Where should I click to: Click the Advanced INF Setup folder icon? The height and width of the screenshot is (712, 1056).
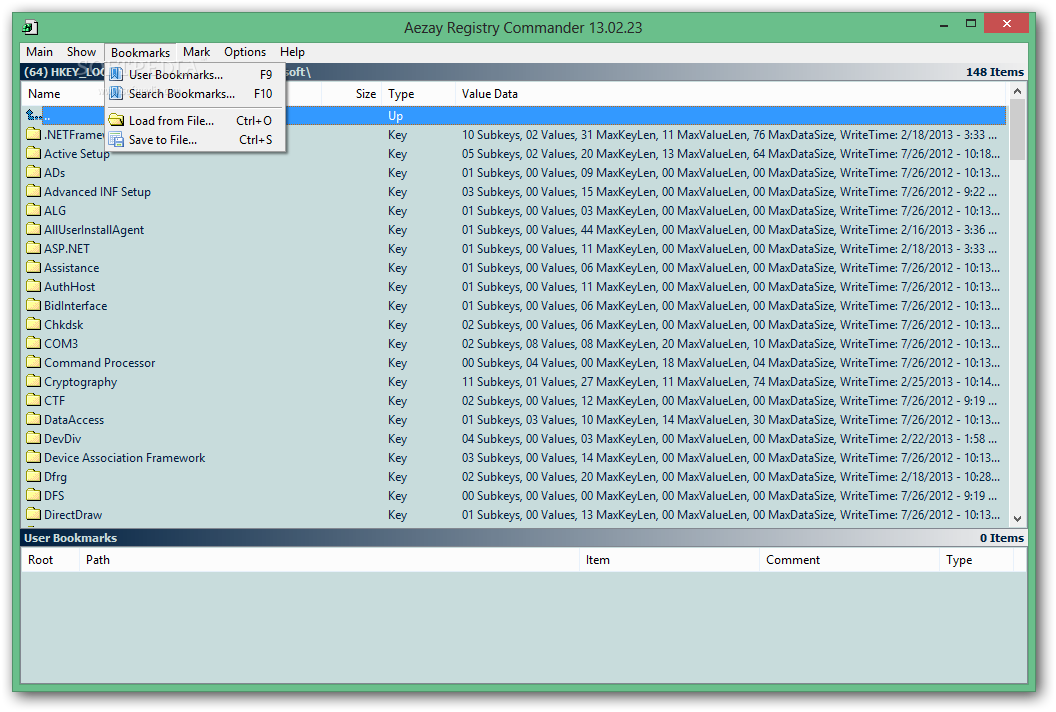(x=34, y=191)
